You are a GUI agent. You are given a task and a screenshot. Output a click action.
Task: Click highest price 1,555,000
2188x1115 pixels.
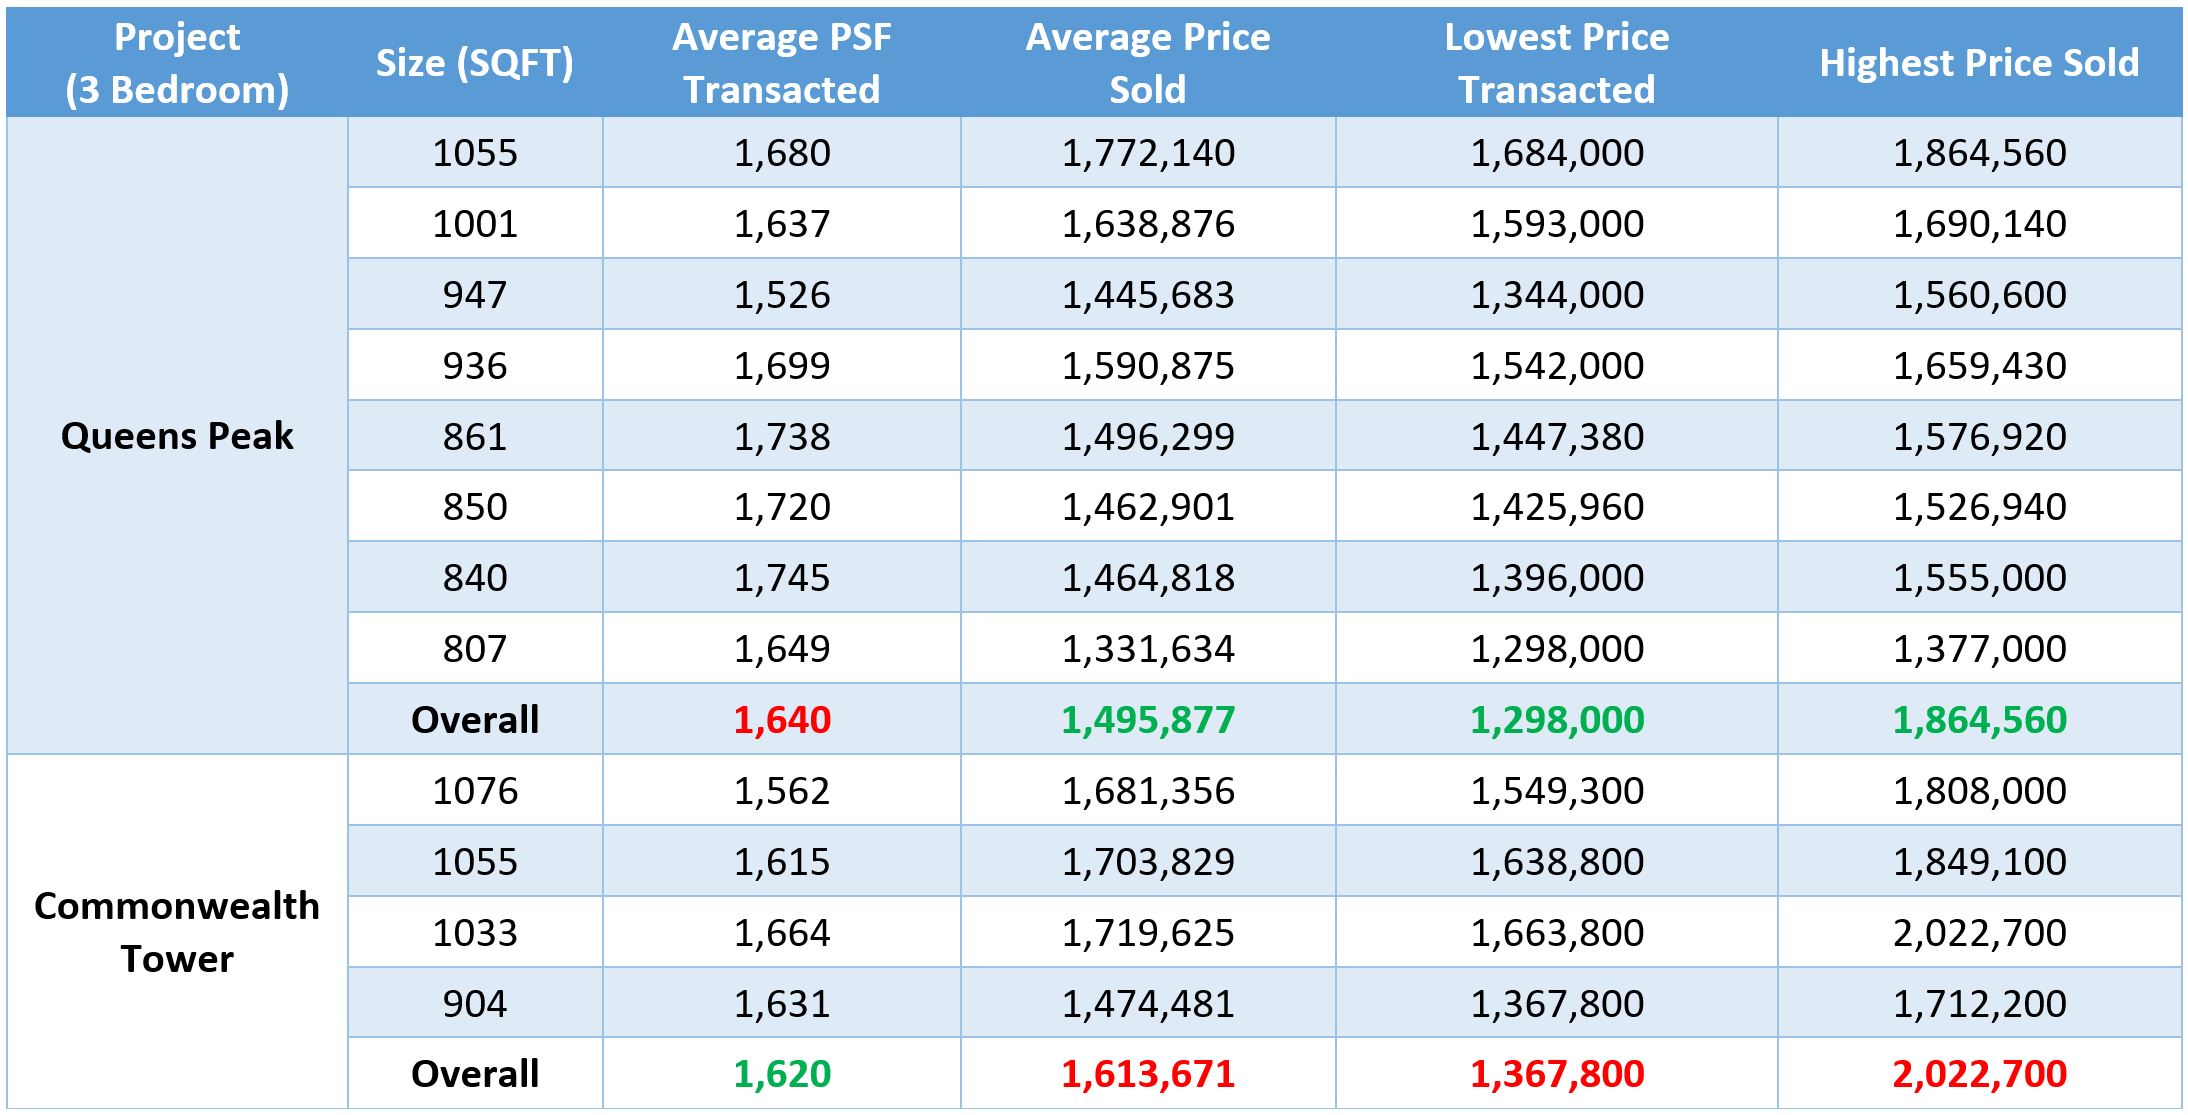click(x=1980, y=577)
